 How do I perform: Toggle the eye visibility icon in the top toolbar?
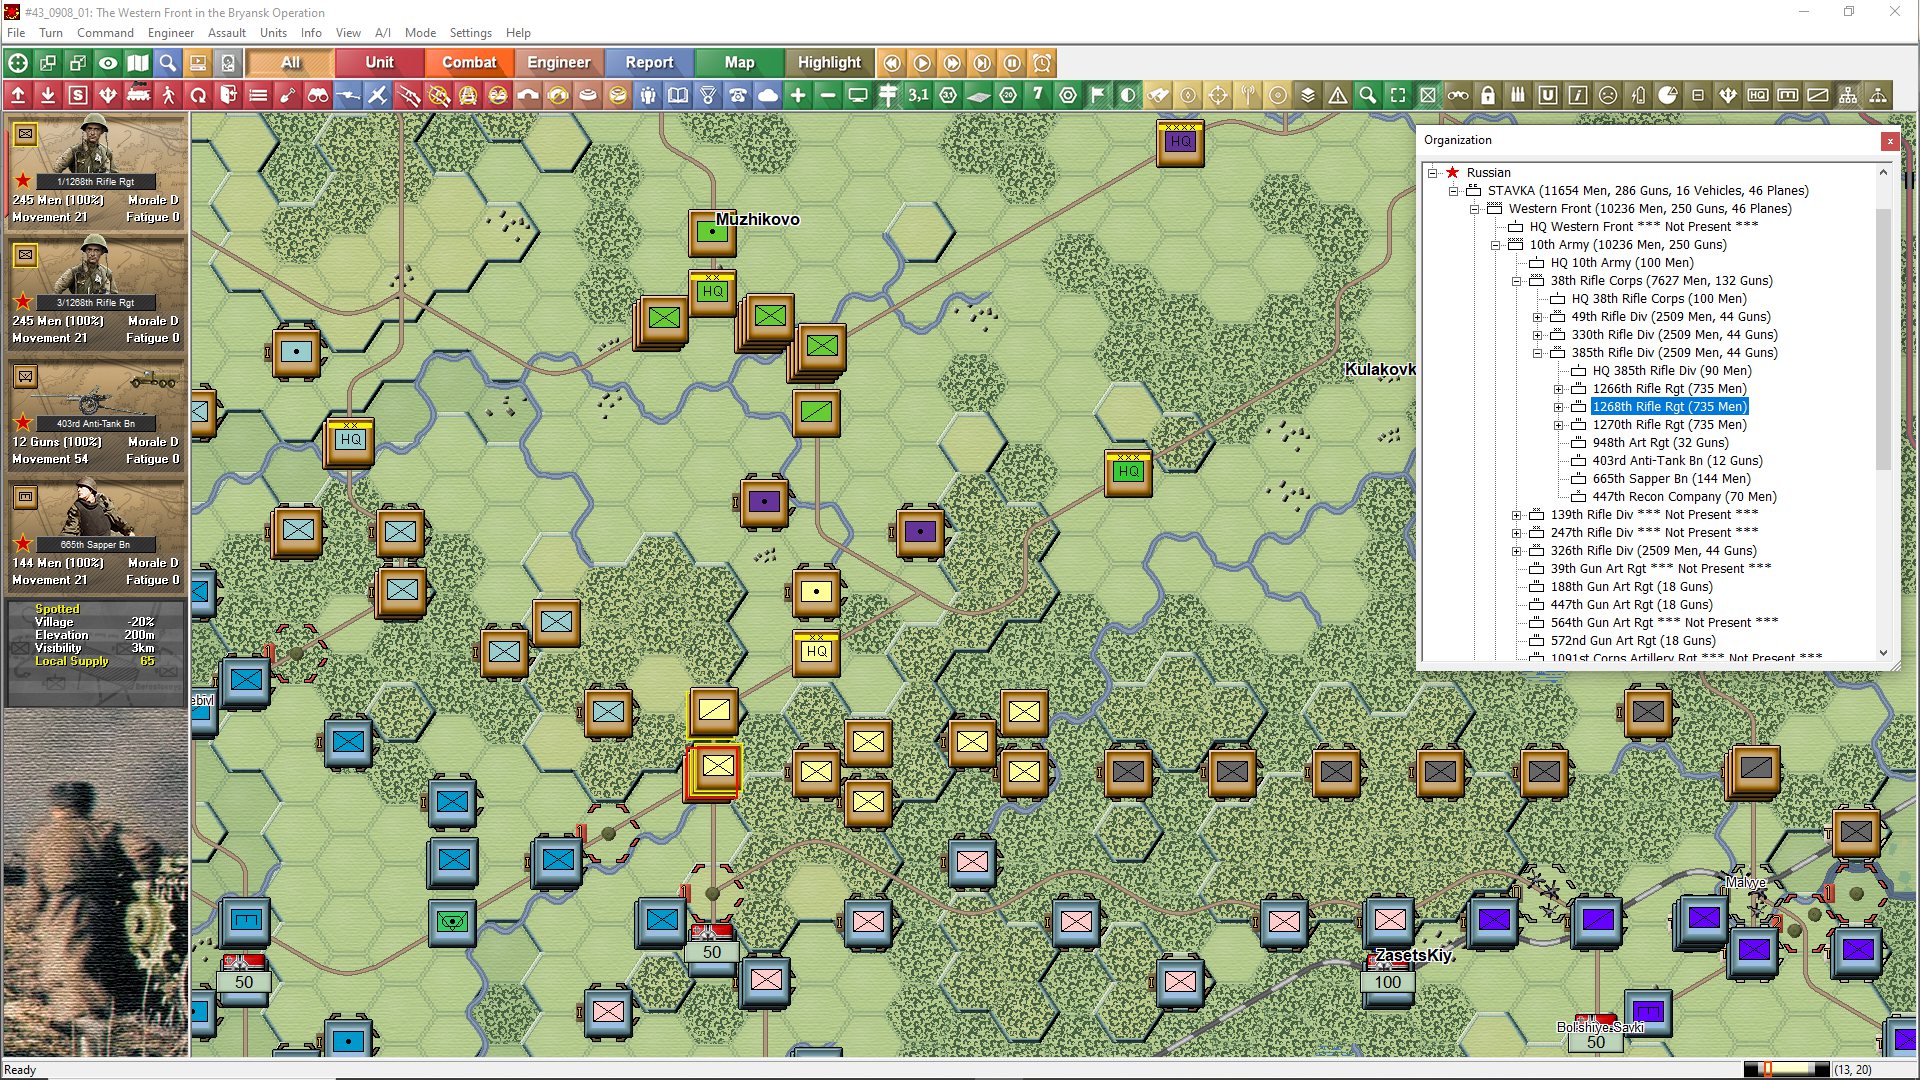108,63
